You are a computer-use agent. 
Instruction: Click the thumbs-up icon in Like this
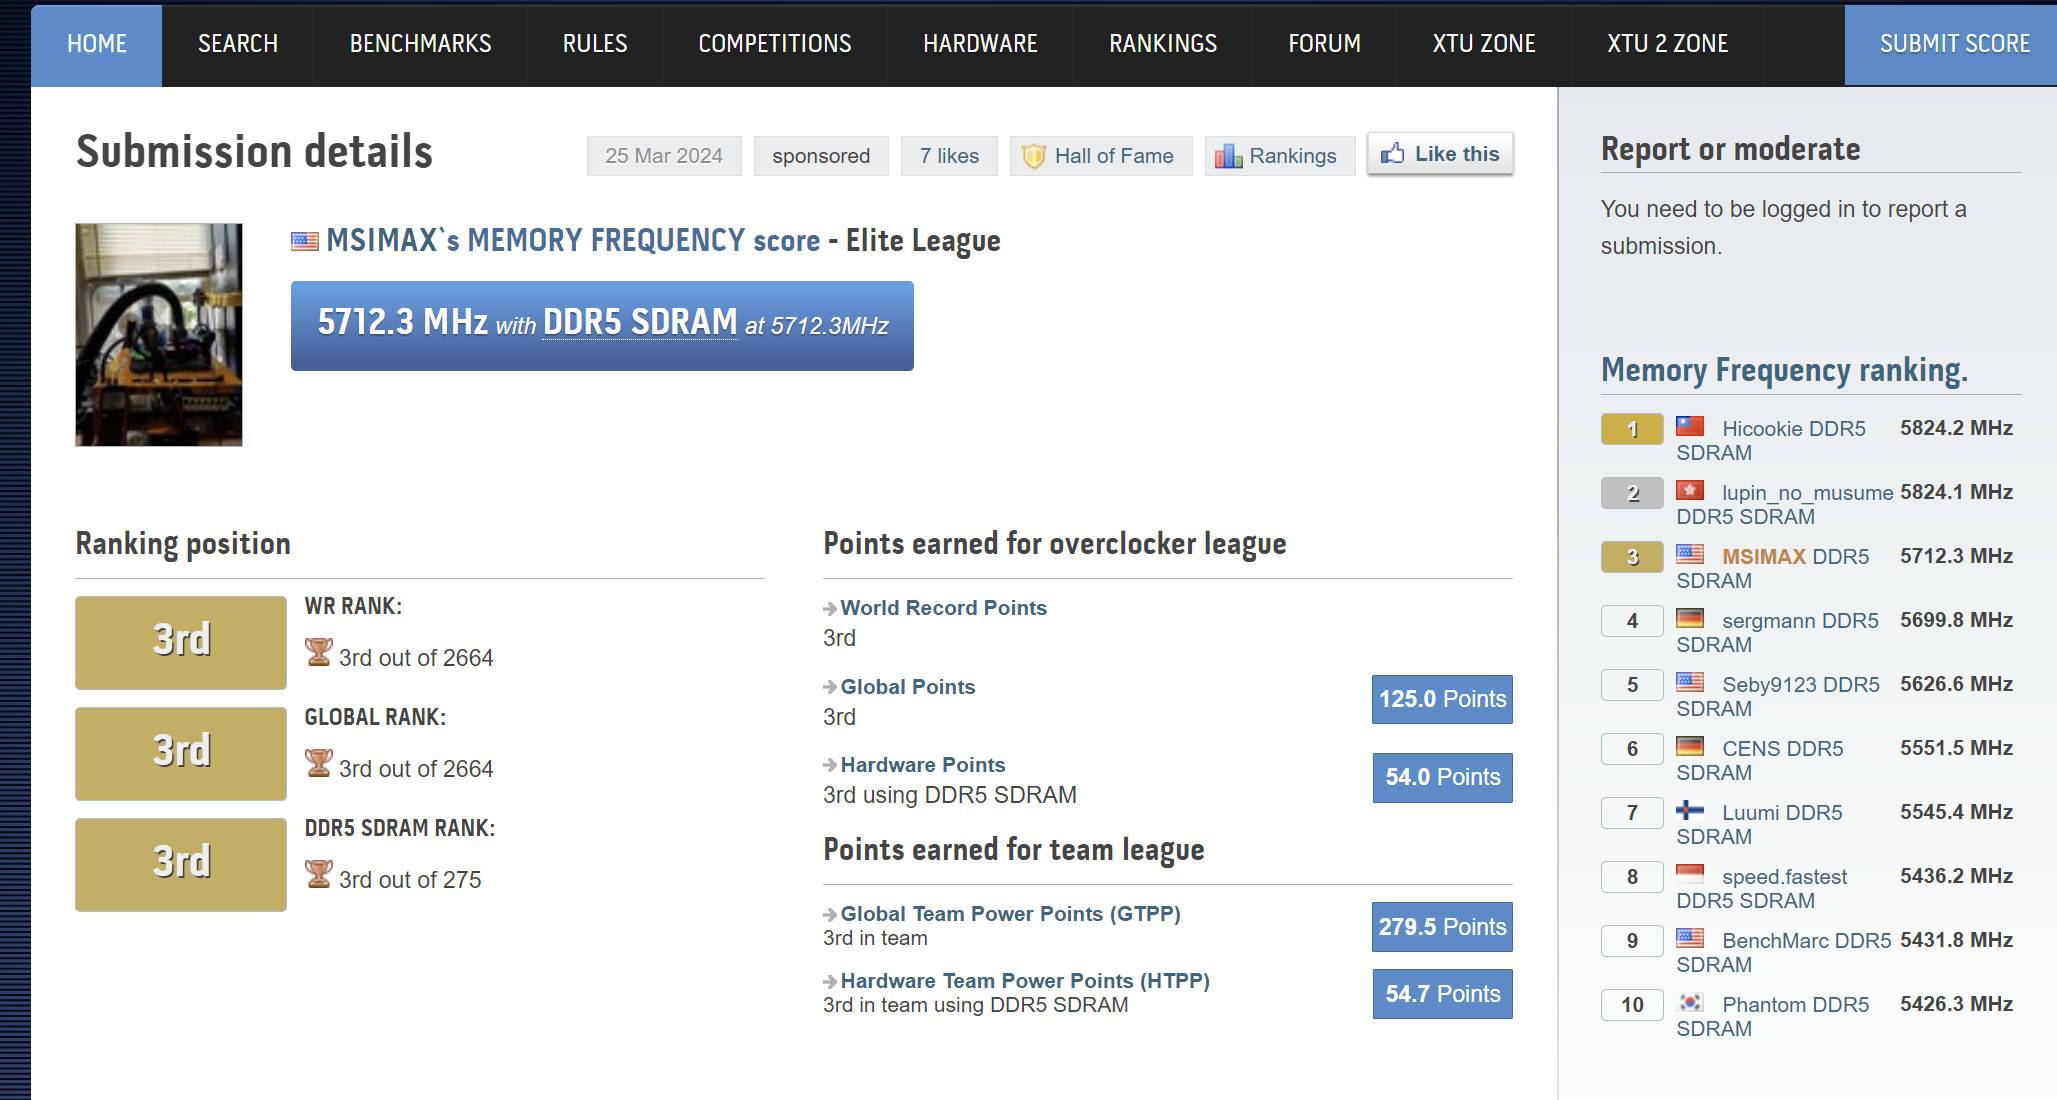(x=1392, y=154)
